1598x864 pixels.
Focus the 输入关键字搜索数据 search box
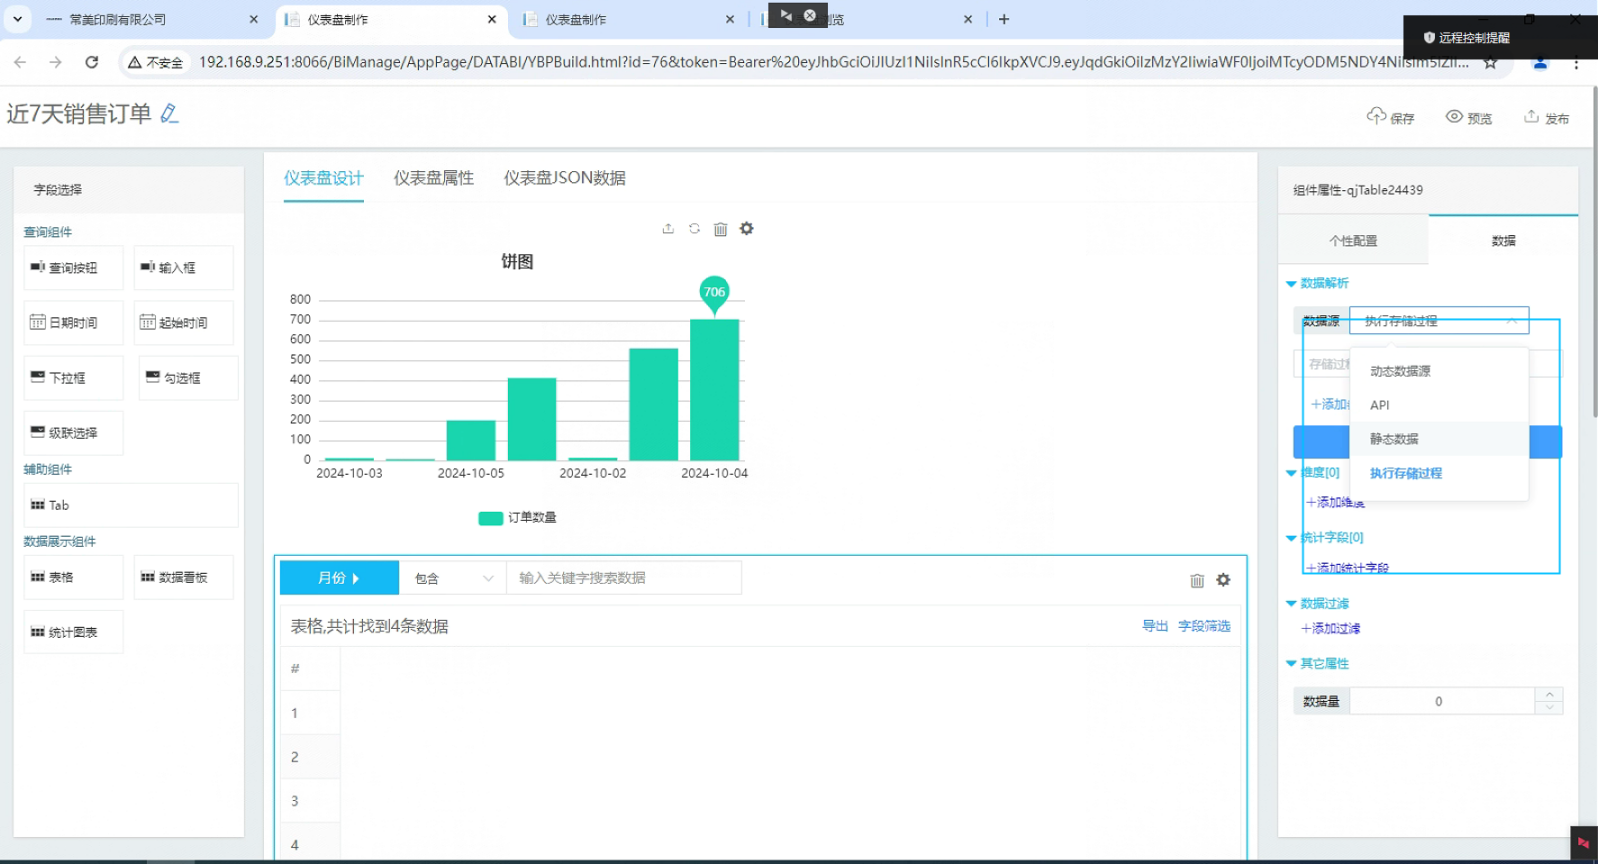[x=624, y=578]
